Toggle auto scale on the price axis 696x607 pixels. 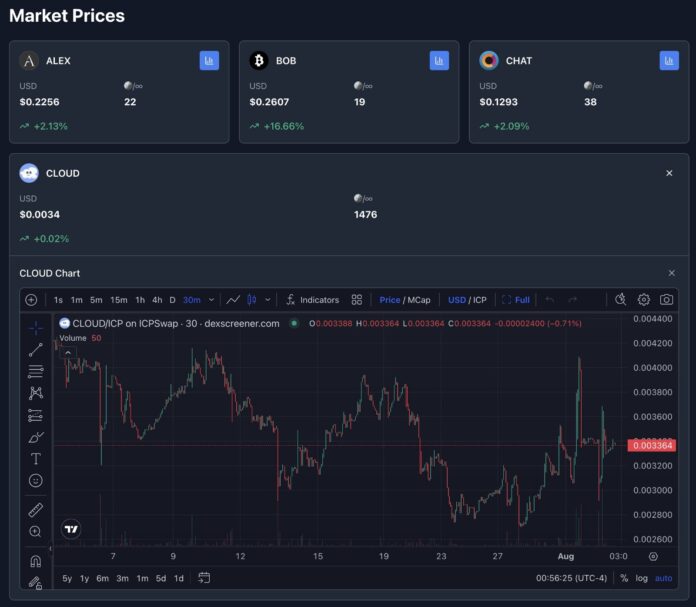tap(663, 578)
